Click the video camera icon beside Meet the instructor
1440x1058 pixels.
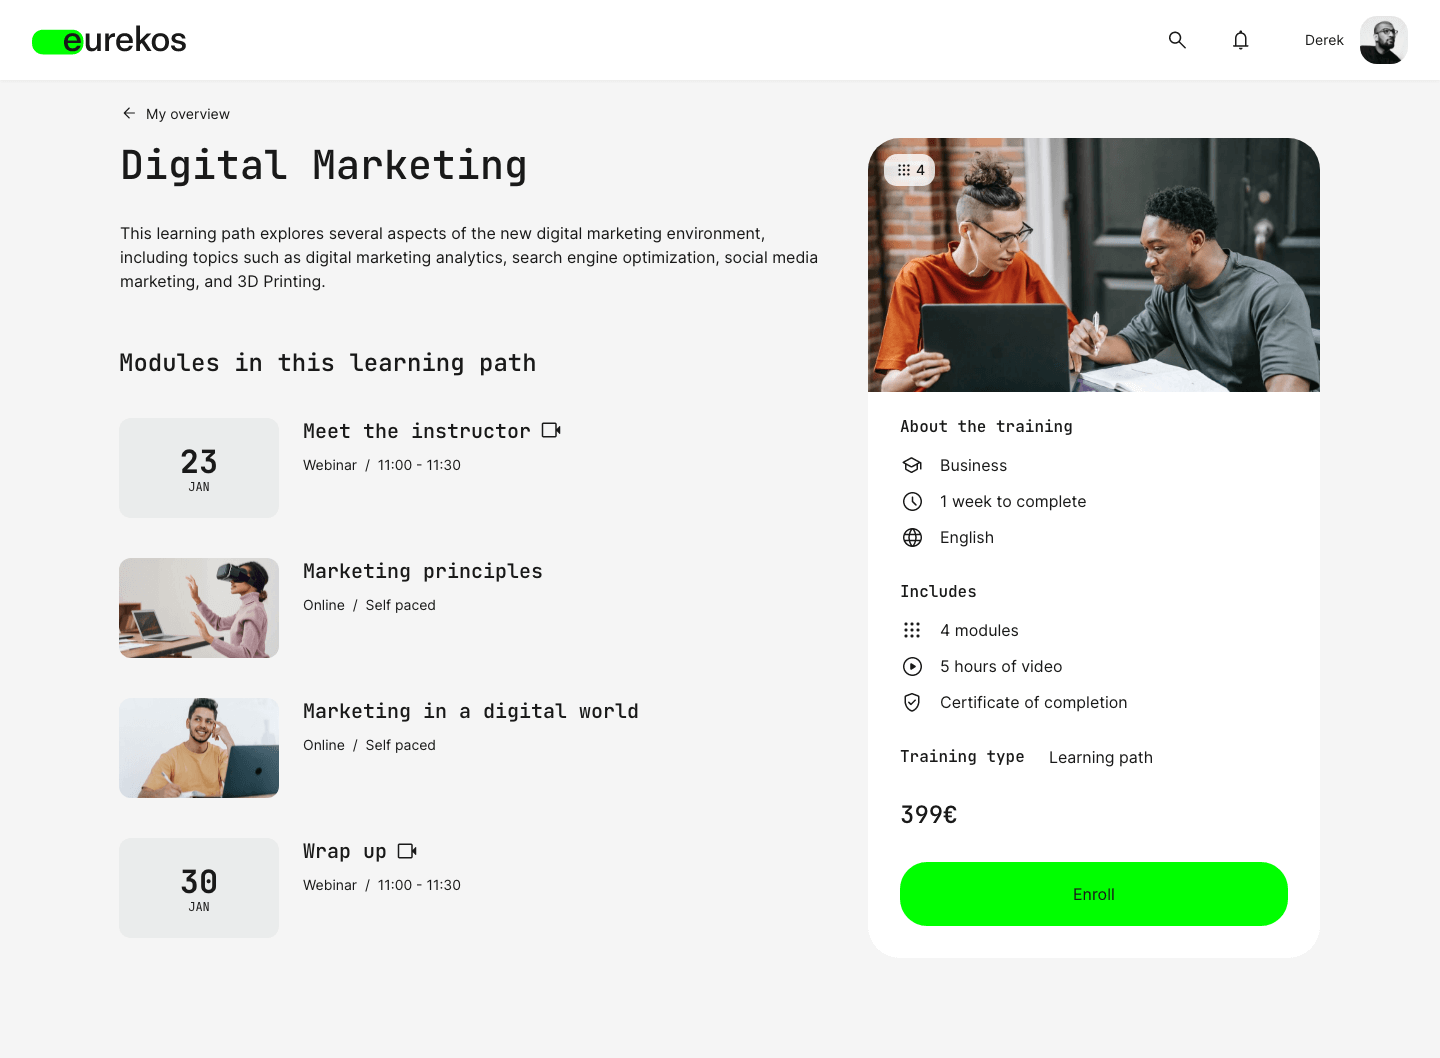(x=550, y=430)
